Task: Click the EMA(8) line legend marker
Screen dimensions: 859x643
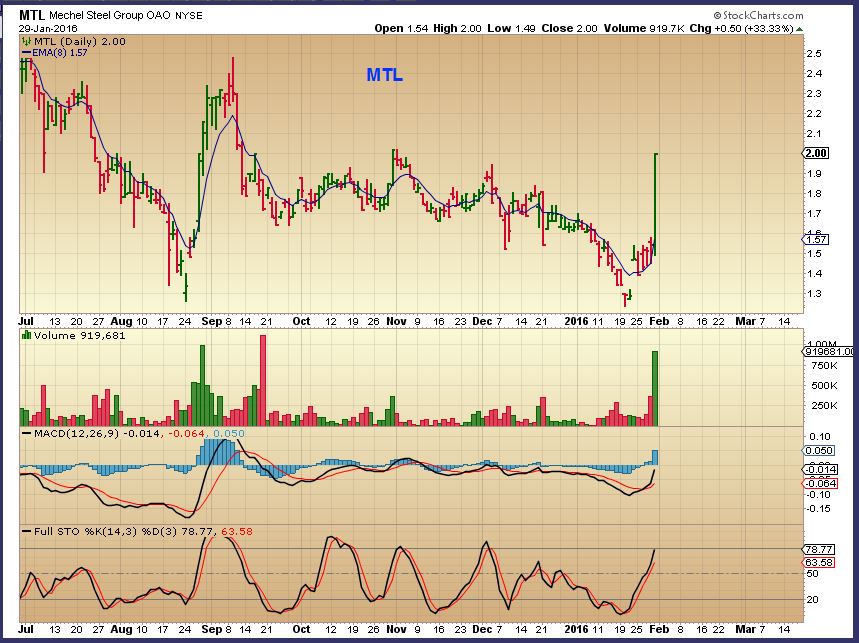Action: [24, 51]
